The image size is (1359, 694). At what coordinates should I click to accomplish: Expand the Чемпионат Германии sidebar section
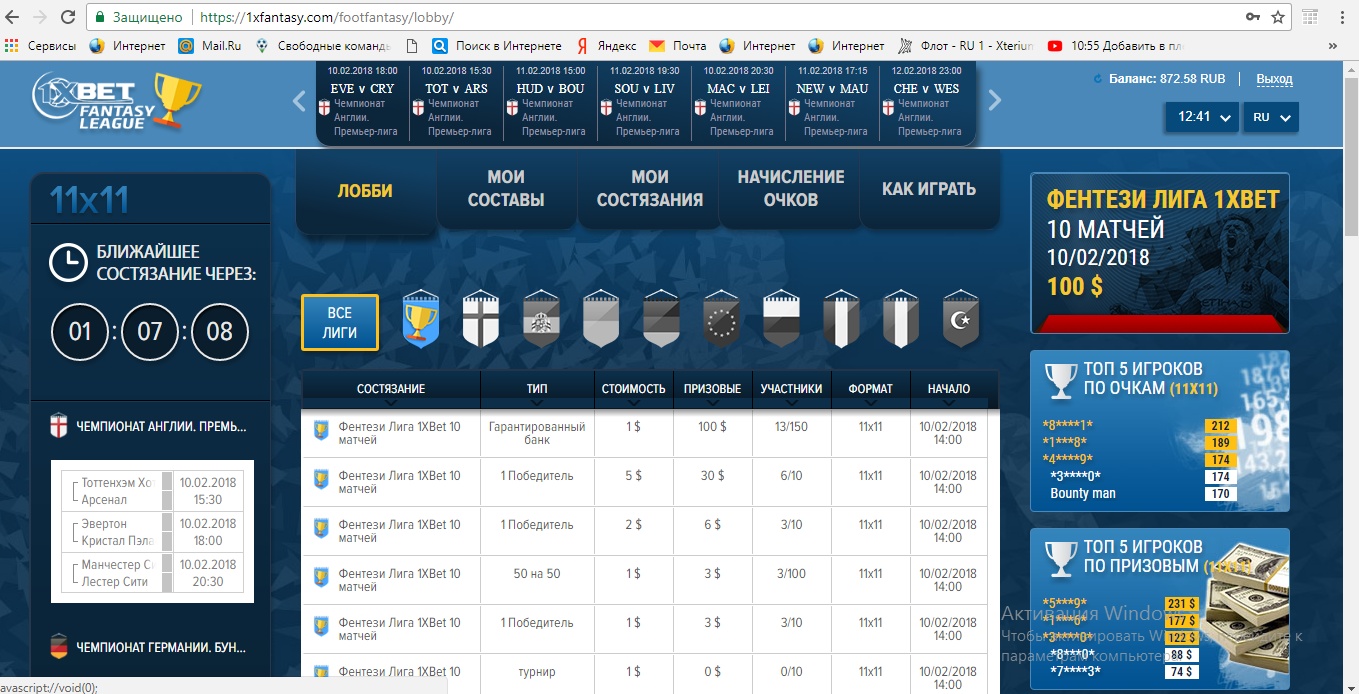tap(150, 647)
